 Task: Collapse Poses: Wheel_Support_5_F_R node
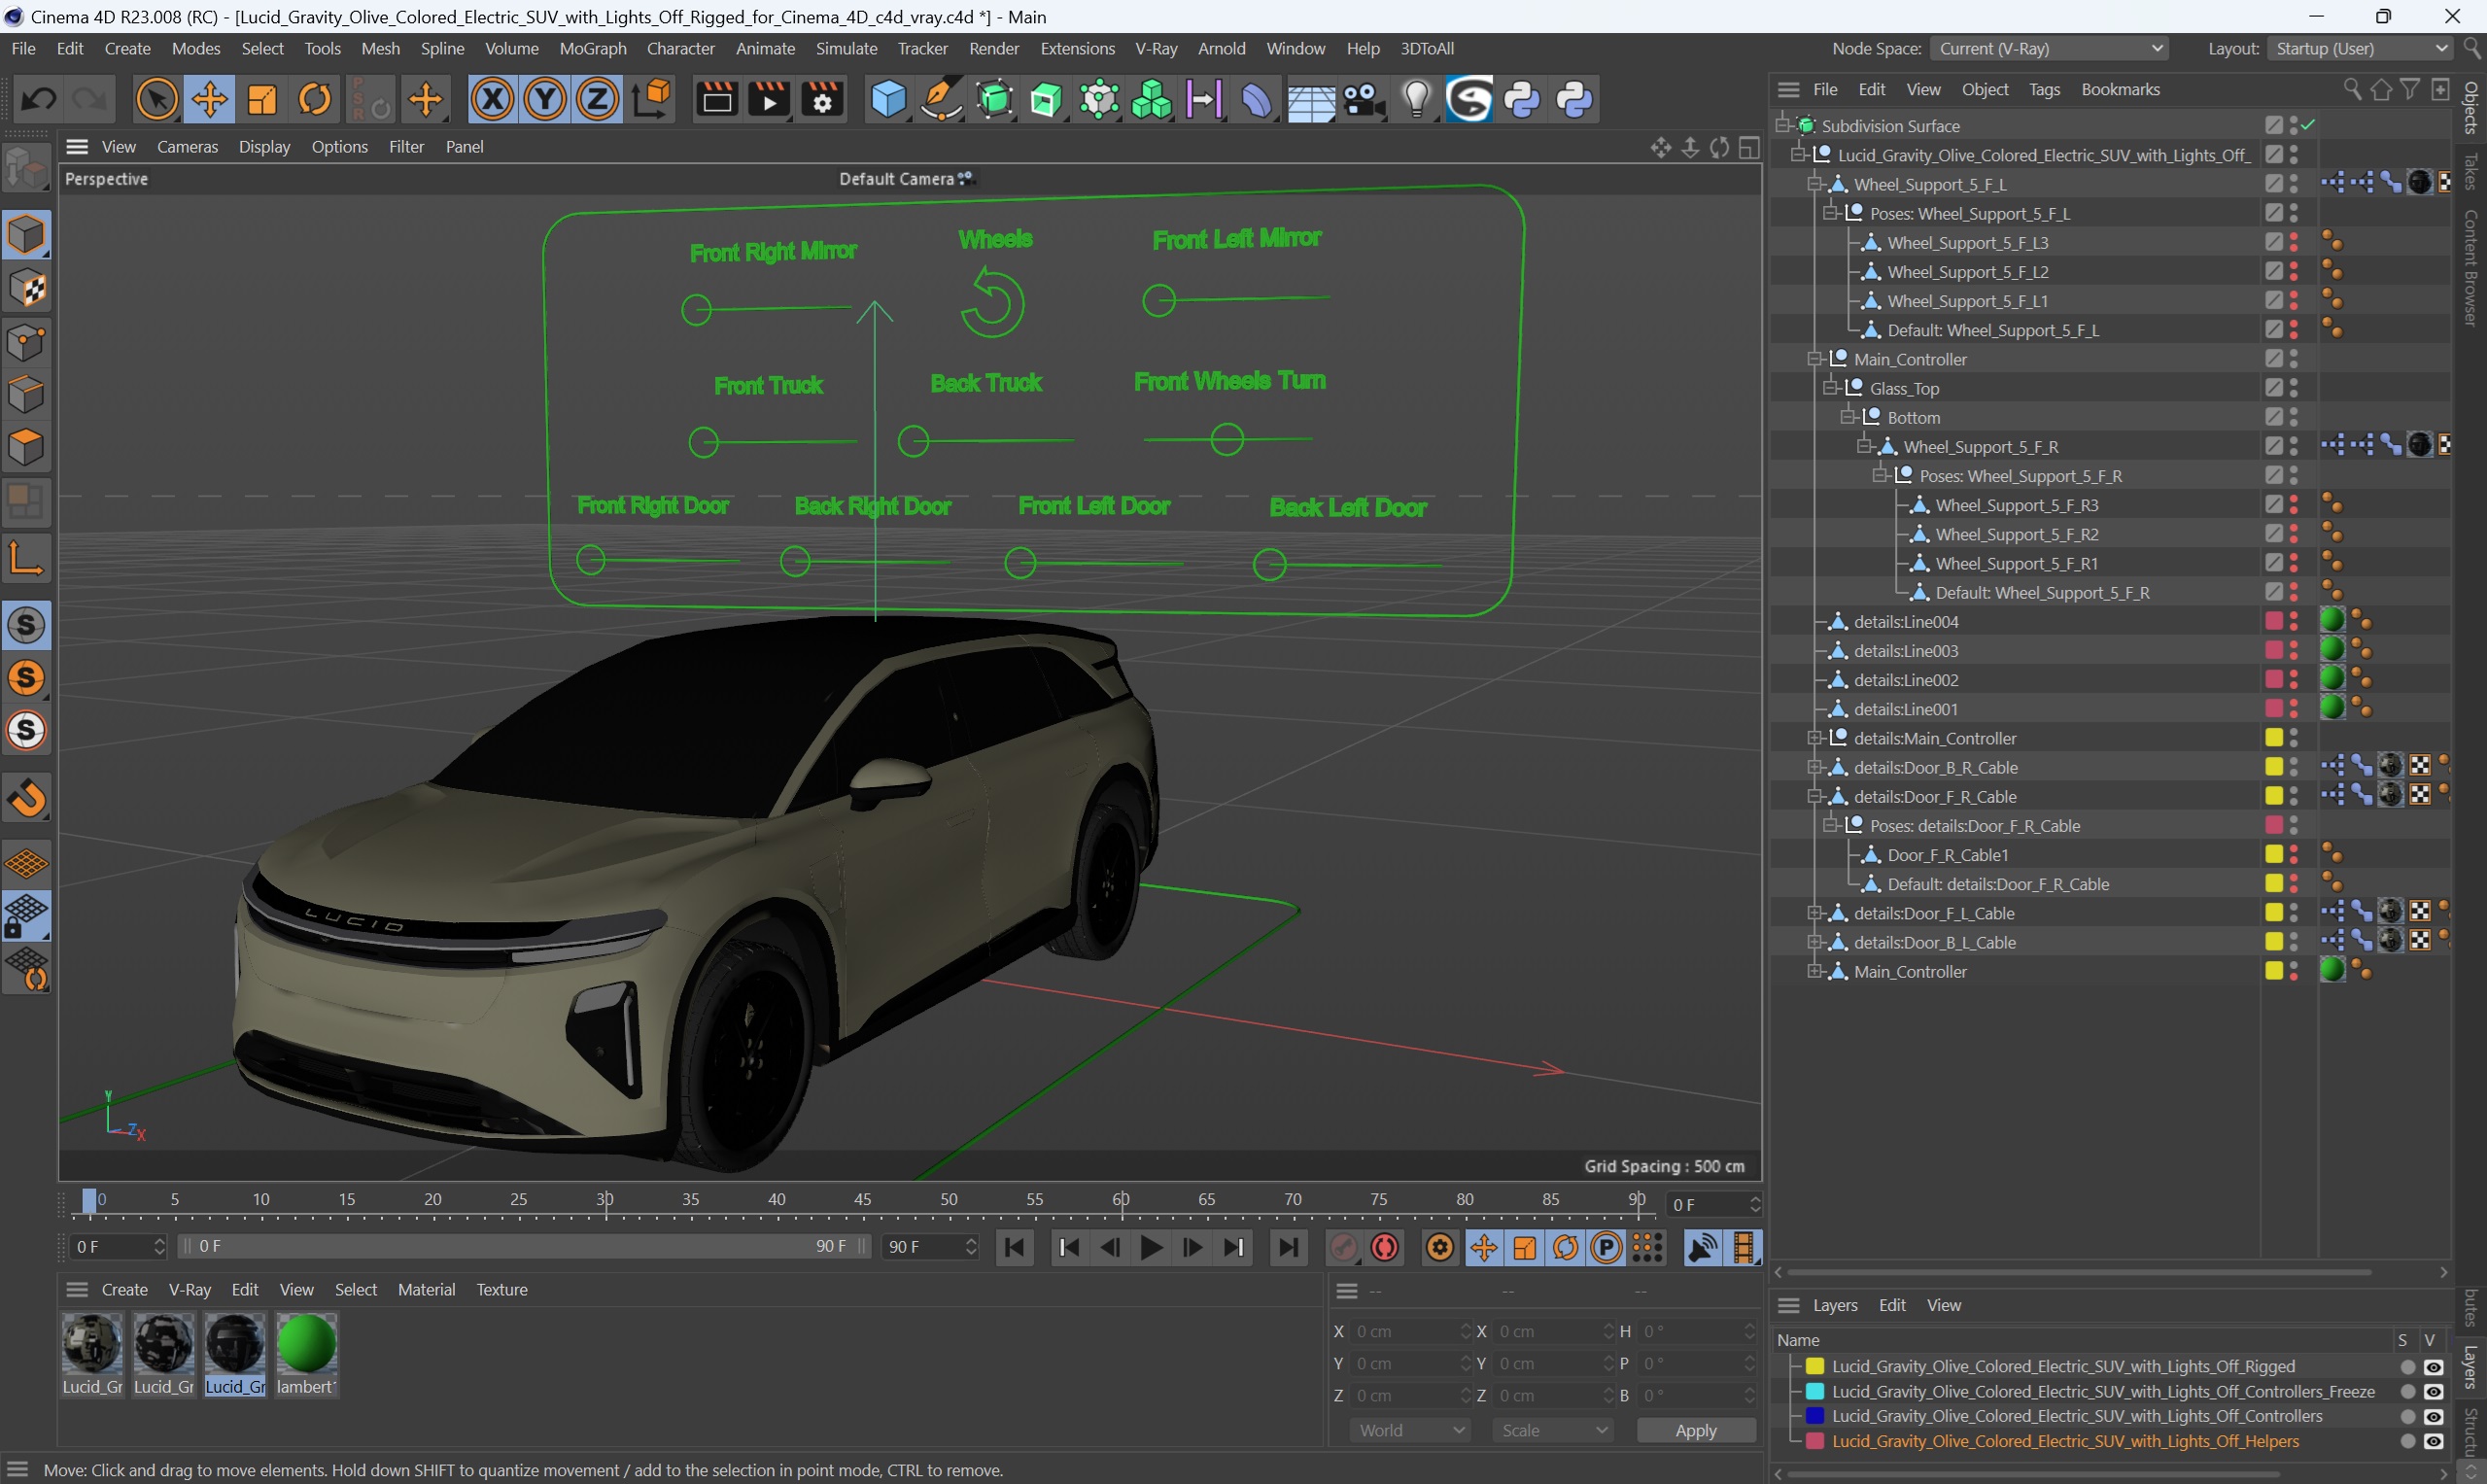pos(1881,475)
